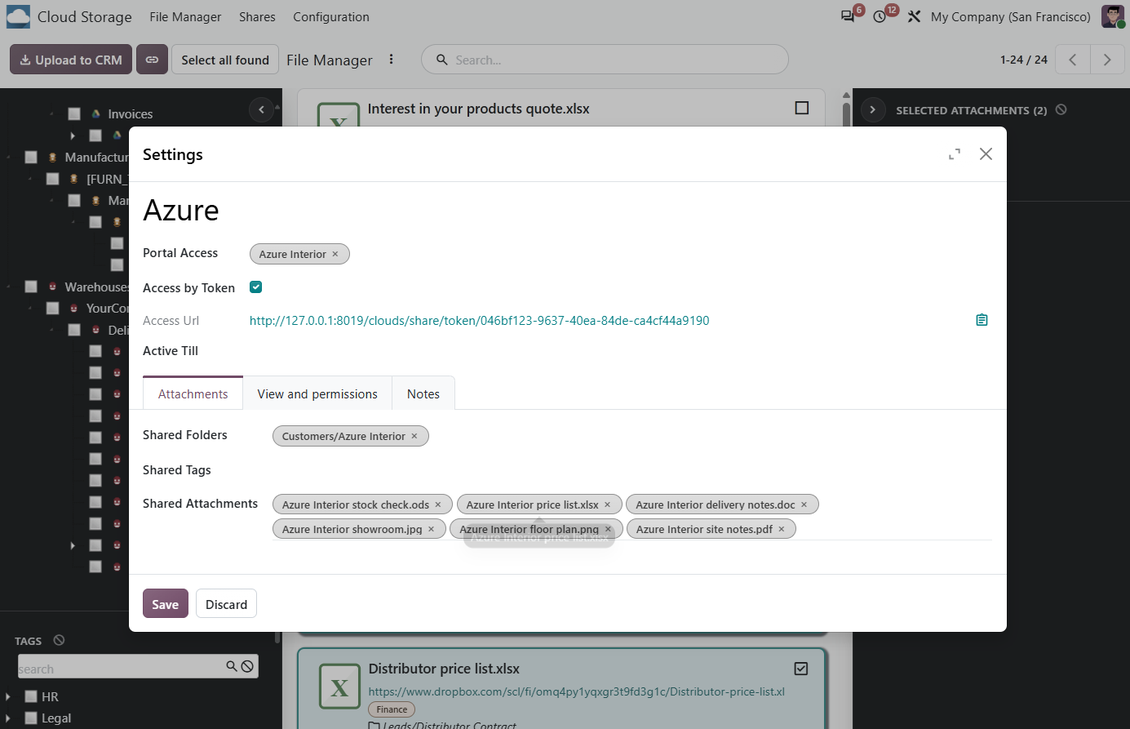Open the Shares menu
Image resolution: width=1130 pixels, height=729 pixels.
pos(257,17)
